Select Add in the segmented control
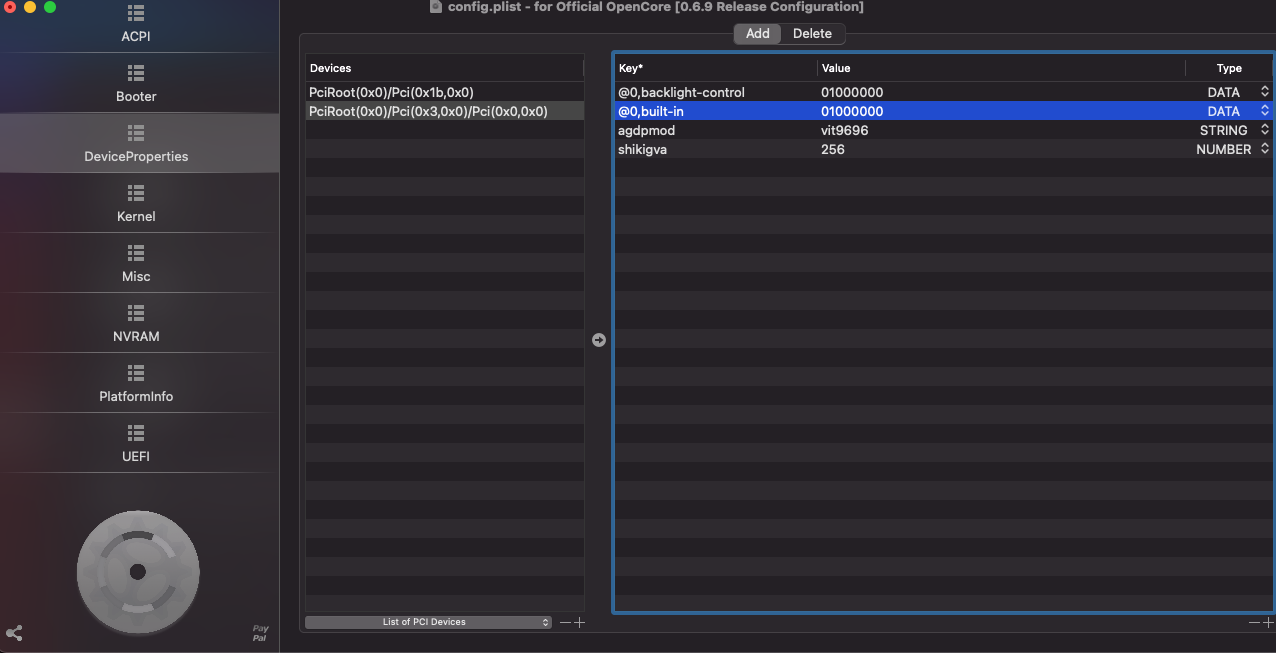This screenshot has height=653, width=1276. point(758,34)
